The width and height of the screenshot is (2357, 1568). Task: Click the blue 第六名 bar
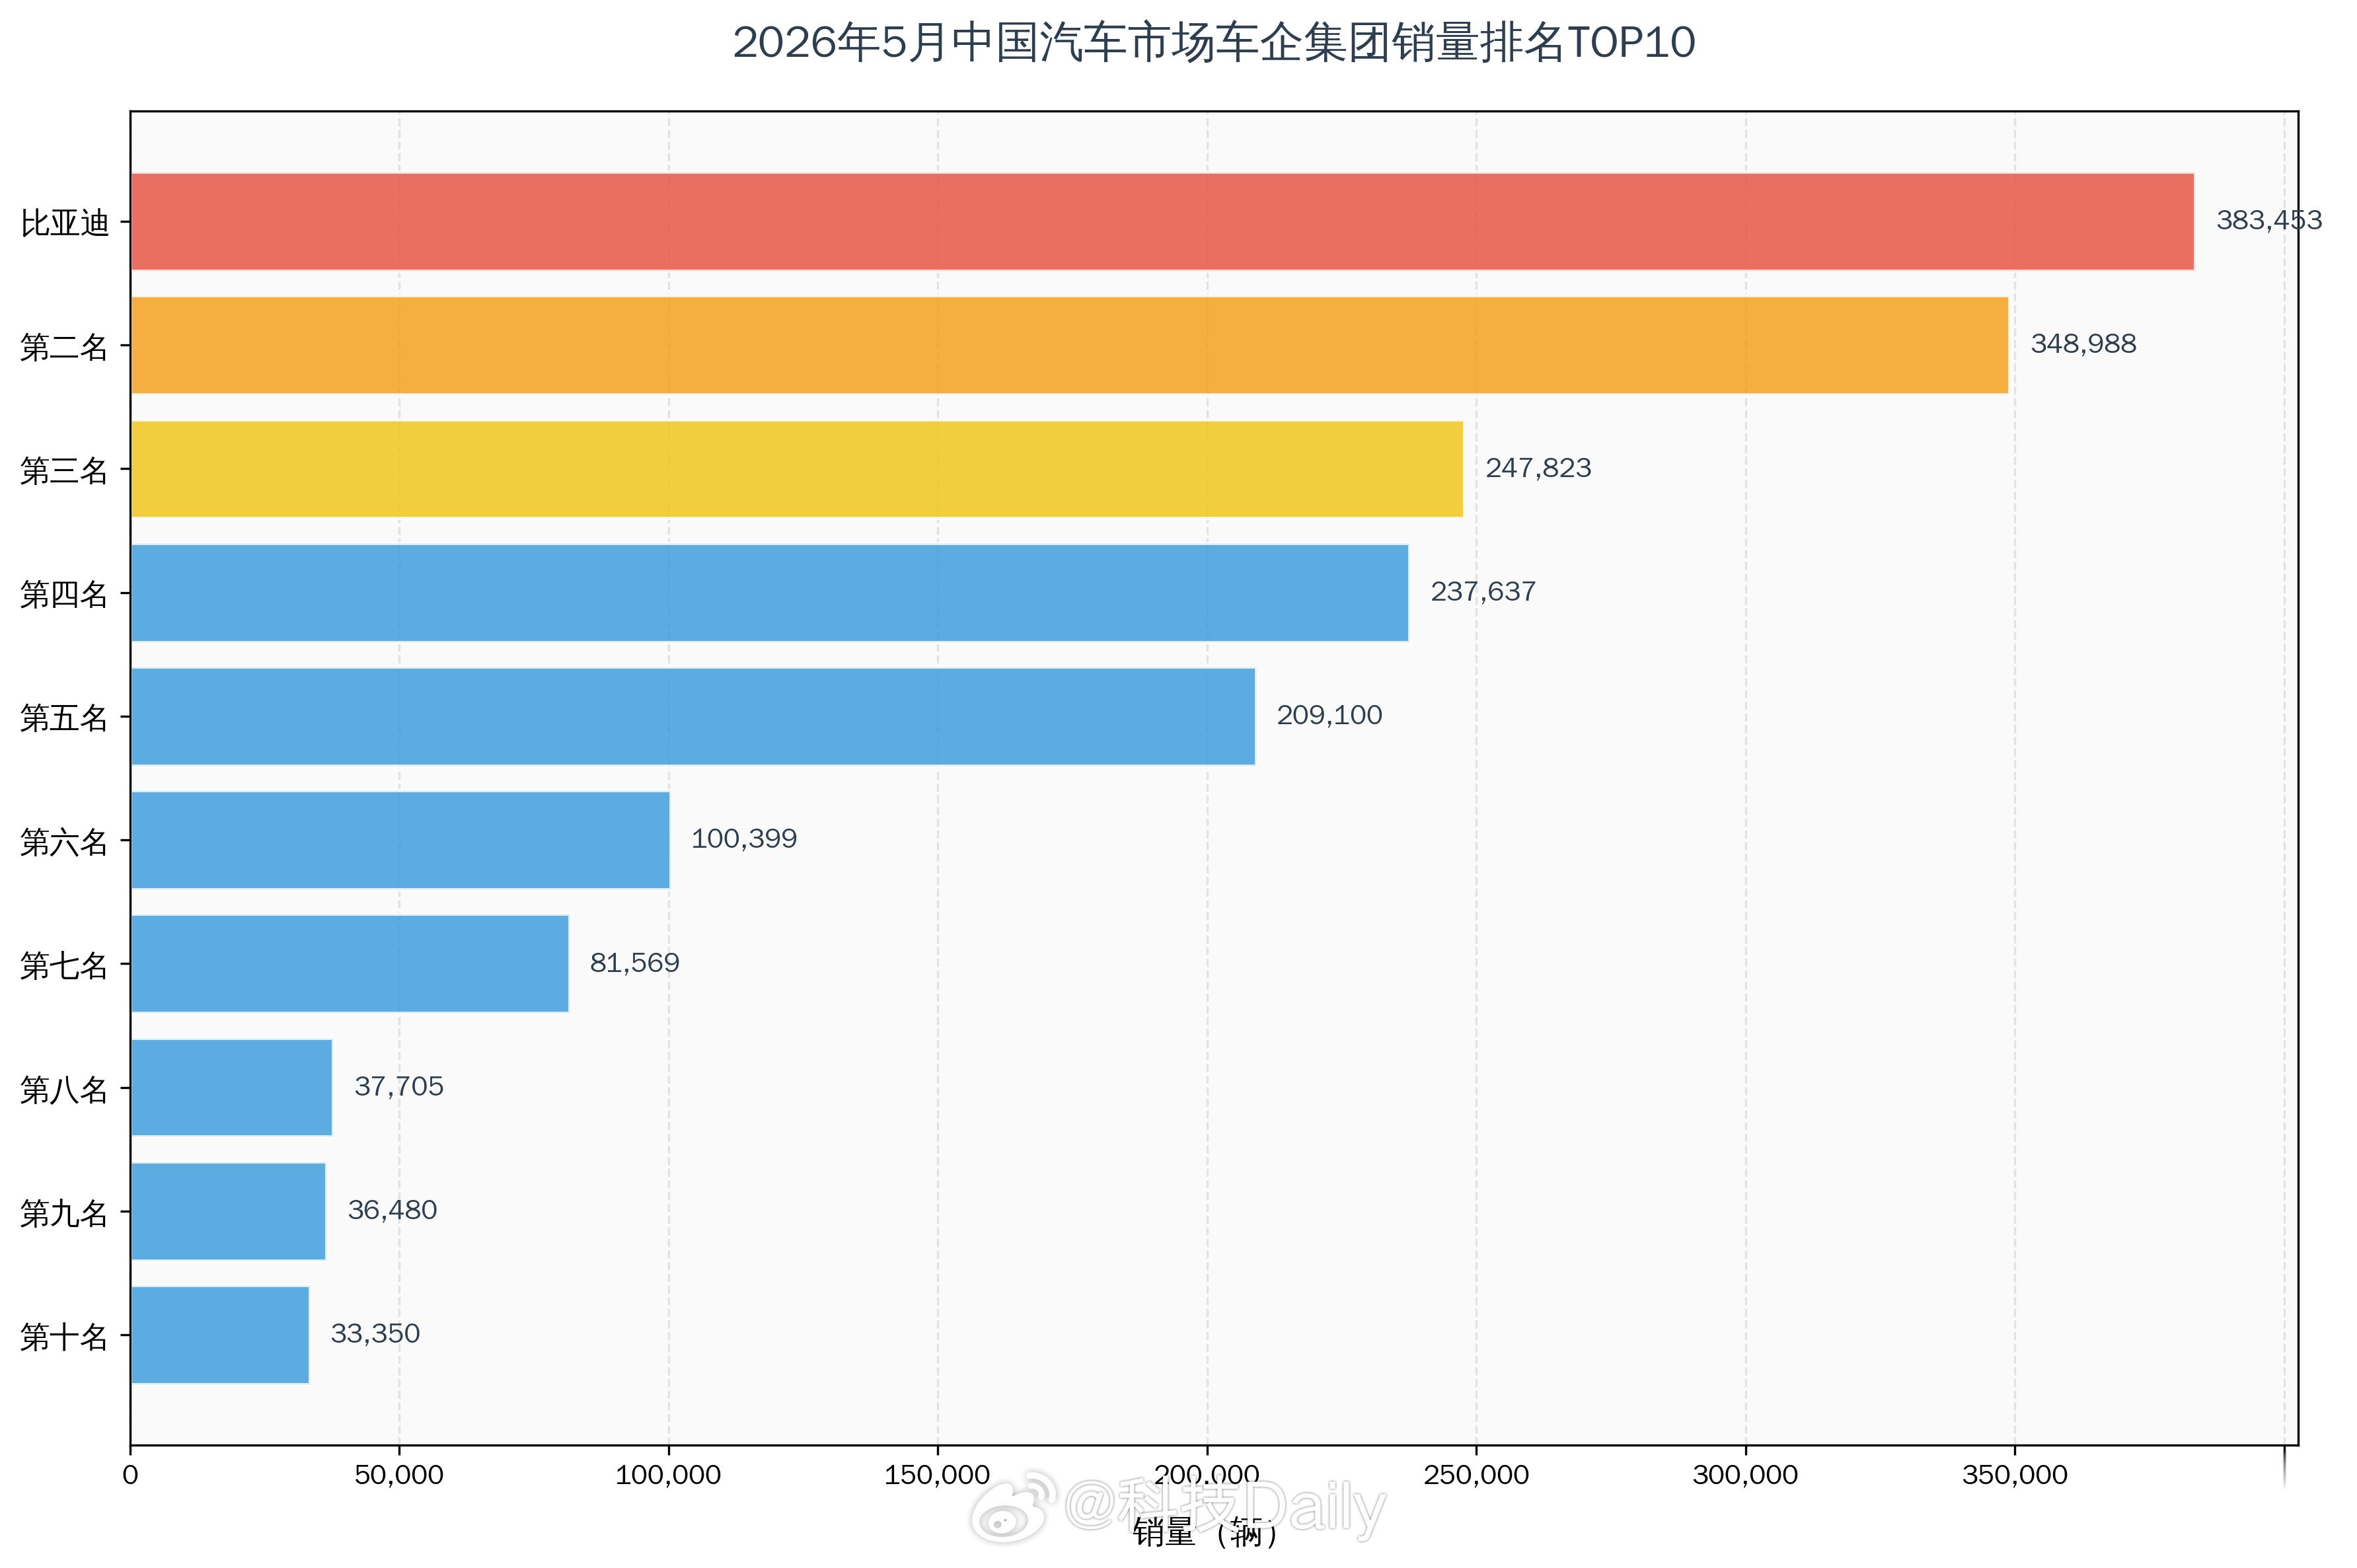[x=400, y=840]
